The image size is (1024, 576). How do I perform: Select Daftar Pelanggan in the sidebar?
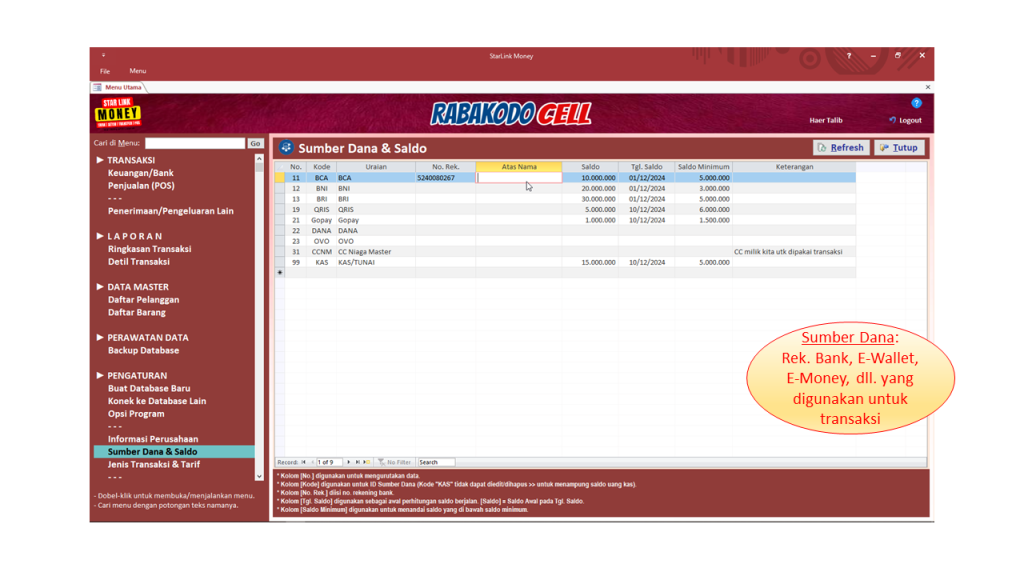143,300
